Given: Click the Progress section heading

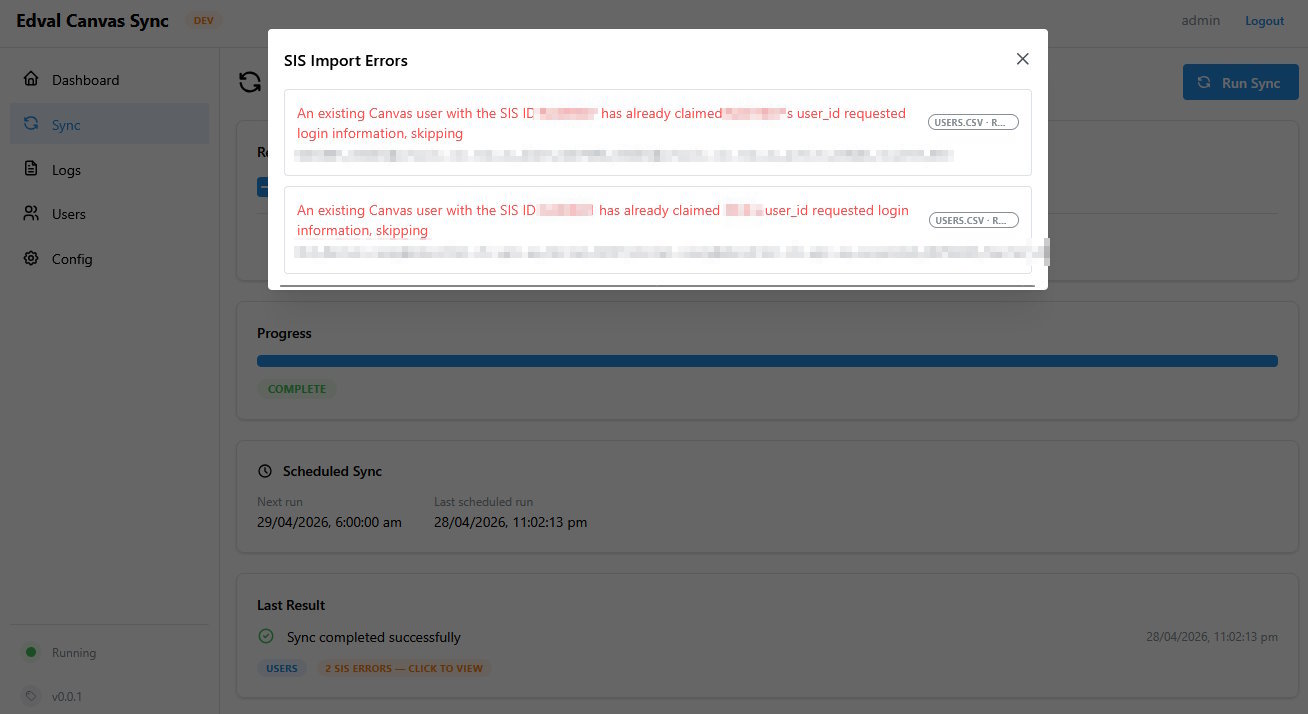Looking at the screenshot, I should coord(284,333).
